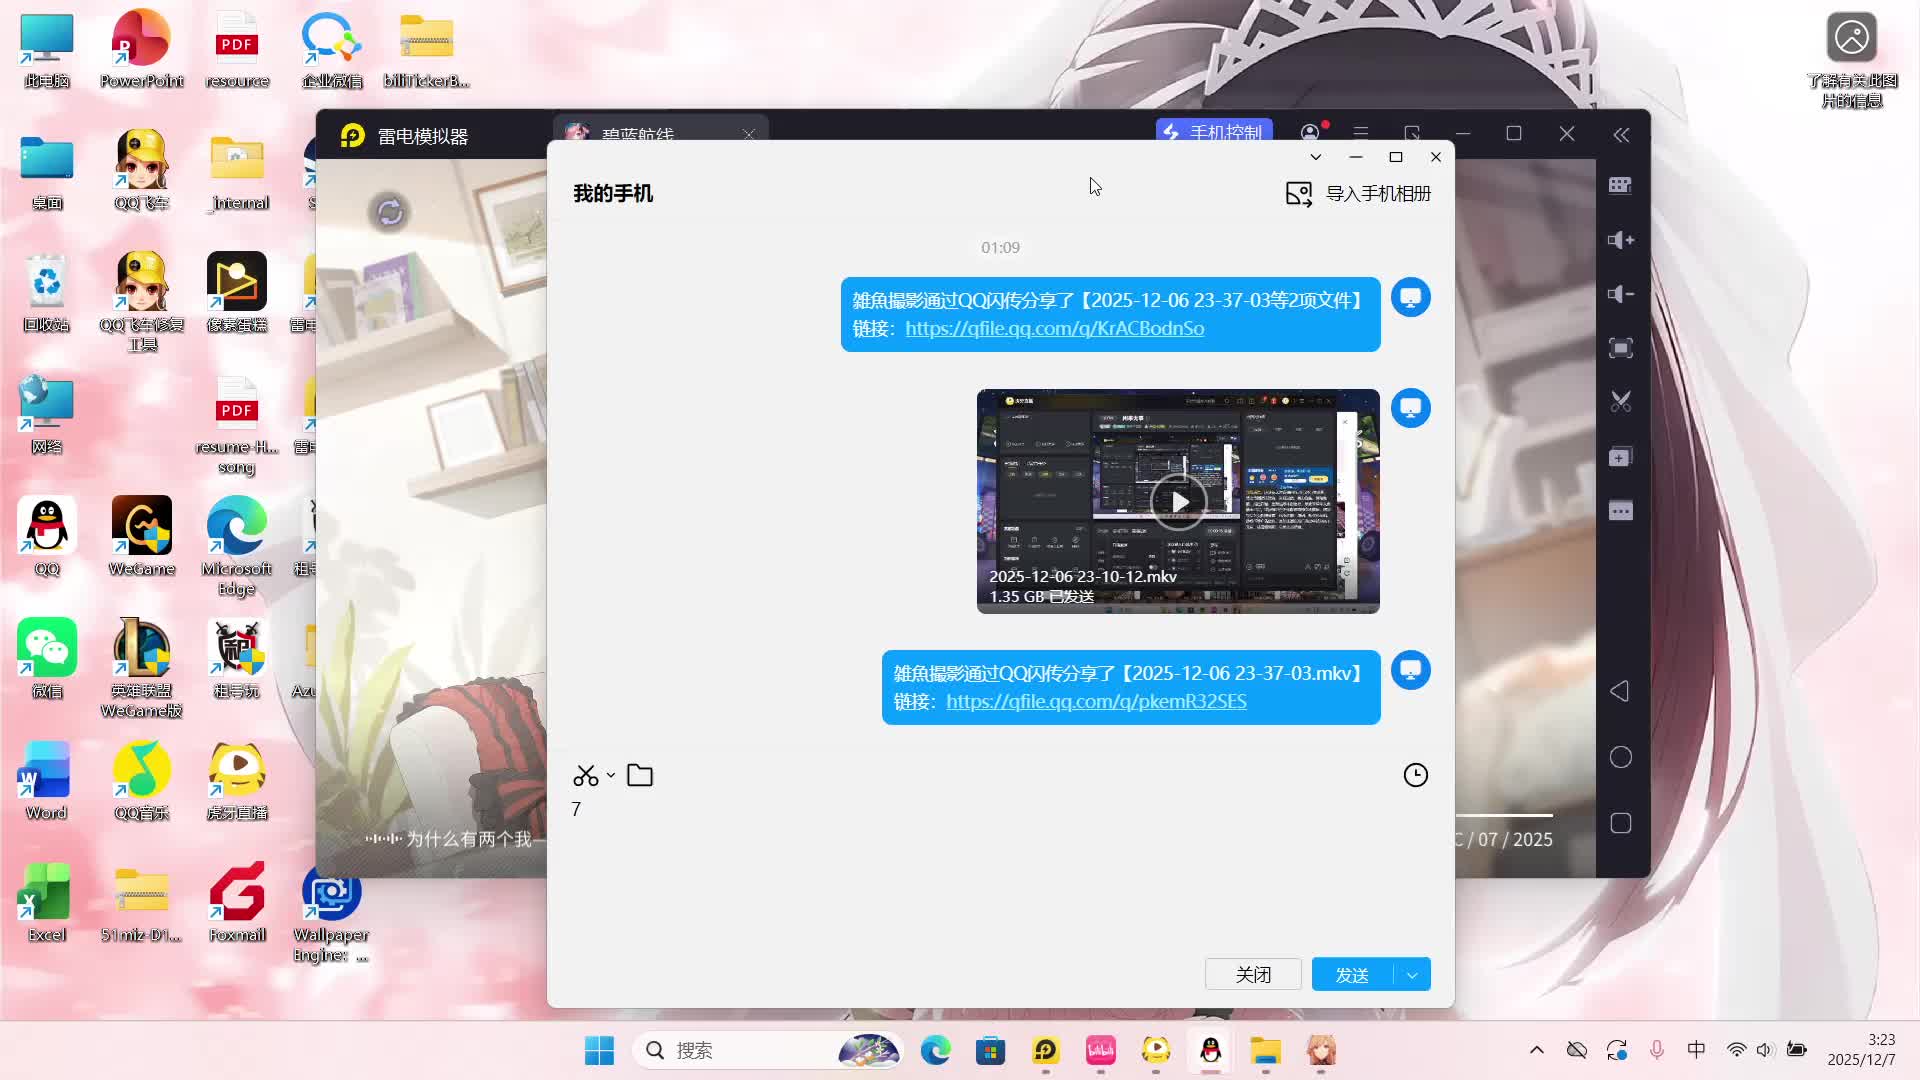This screenshot has width=1920, height=1080.
Task: Click the 关闭 button
Action: click(x=1253, y=975)
